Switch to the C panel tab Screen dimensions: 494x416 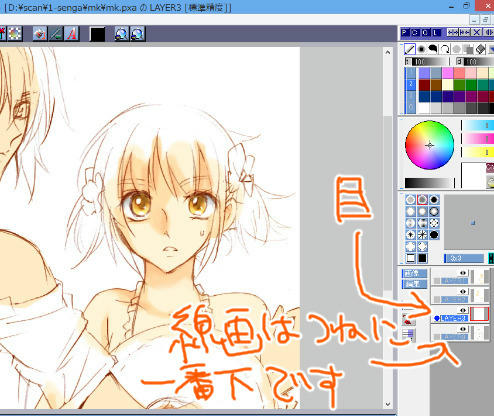(x=415, y=32)
